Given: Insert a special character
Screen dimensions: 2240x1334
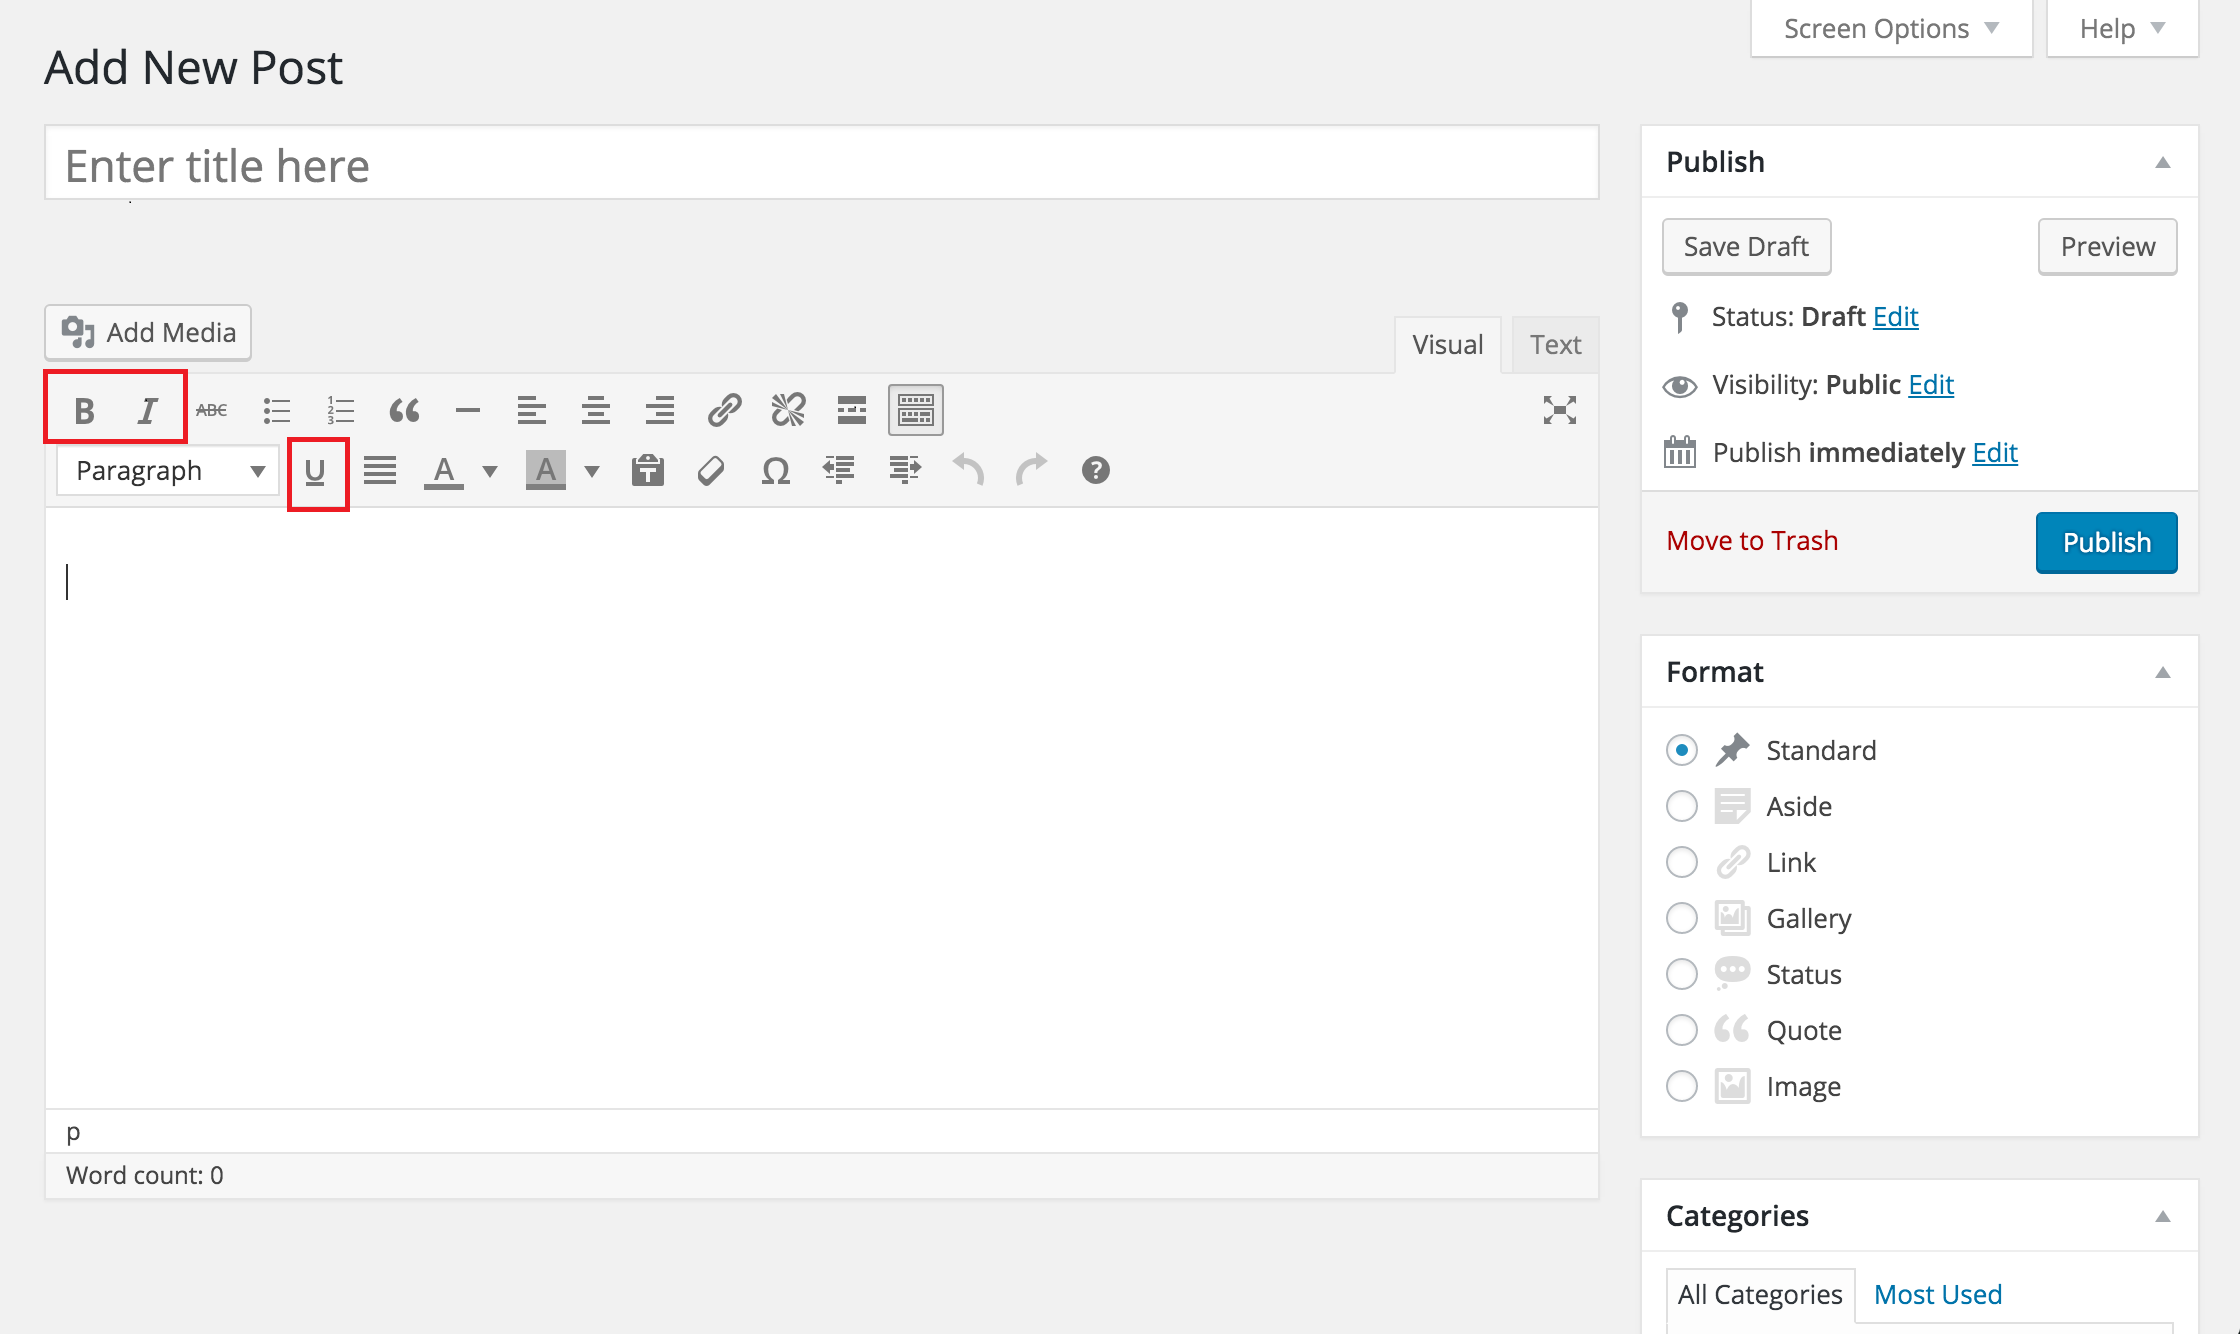Looking at the screenshot, I should coord(775,470).
